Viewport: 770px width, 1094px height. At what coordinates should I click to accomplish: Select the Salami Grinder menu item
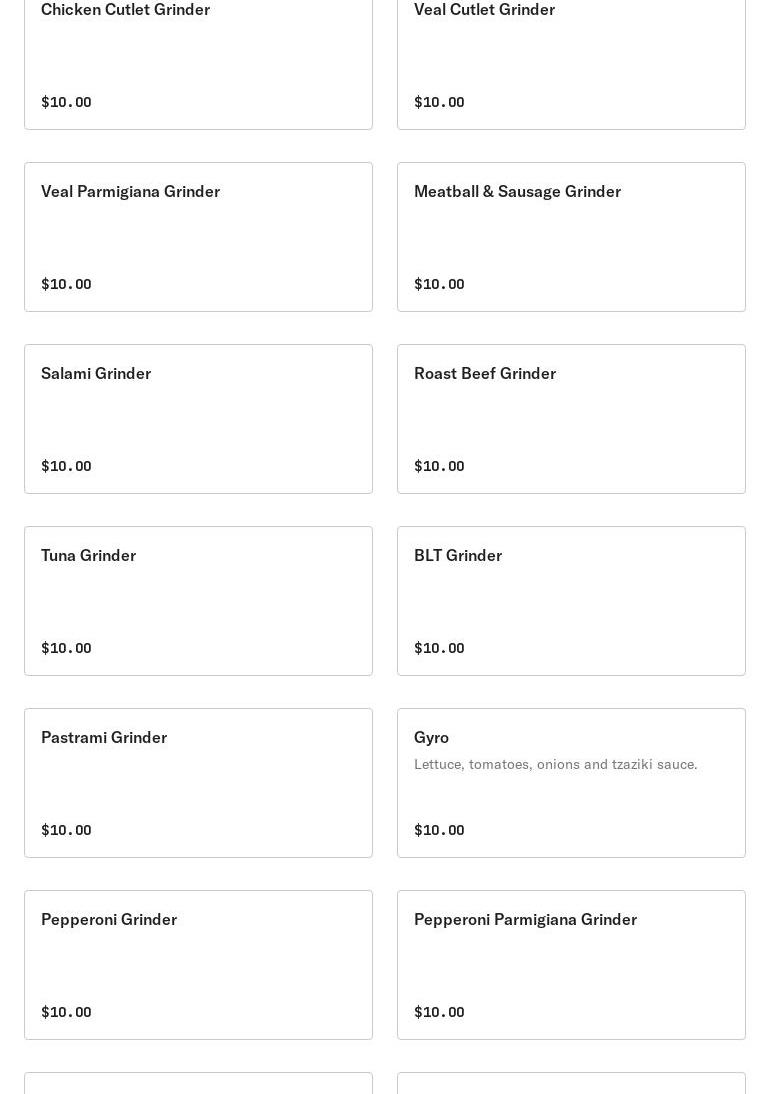click(198, 418)
